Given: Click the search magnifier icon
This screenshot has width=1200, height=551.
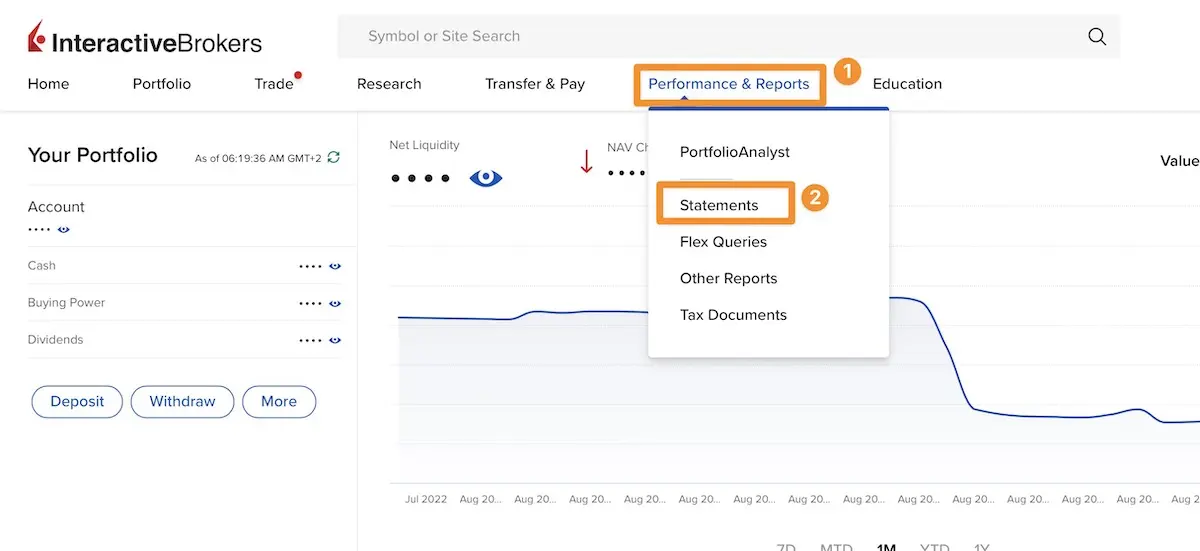Looking at the screenshot, I should tap(1097, 37).
